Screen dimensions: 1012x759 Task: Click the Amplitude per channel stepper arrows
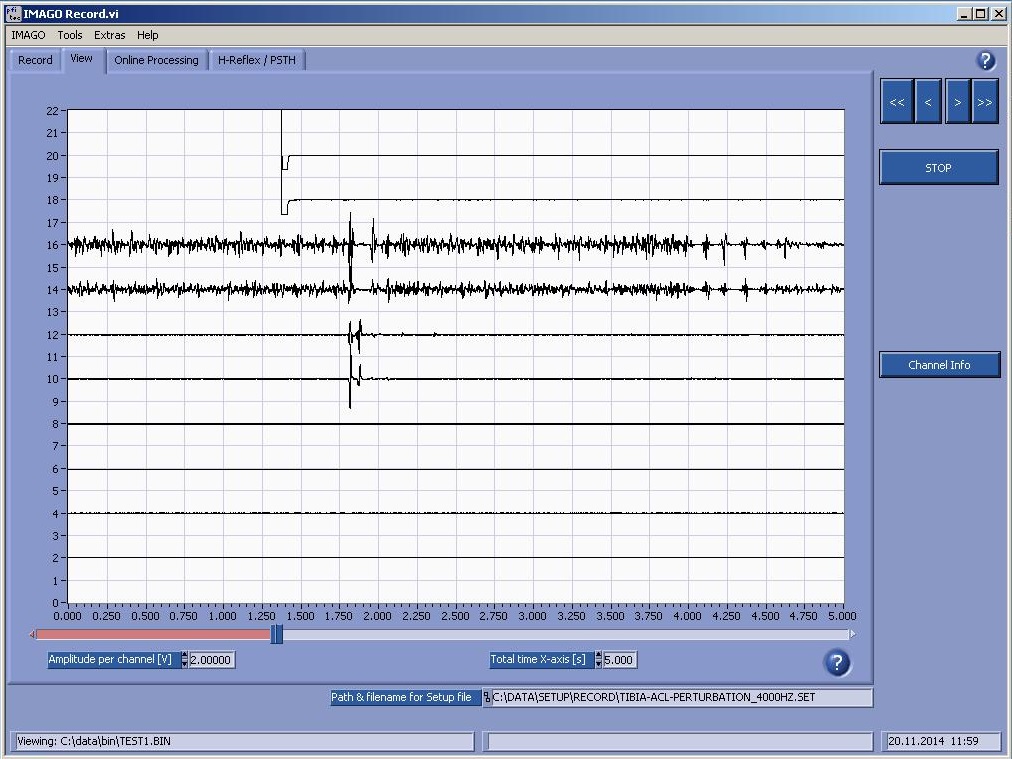[x=185, y=660]
